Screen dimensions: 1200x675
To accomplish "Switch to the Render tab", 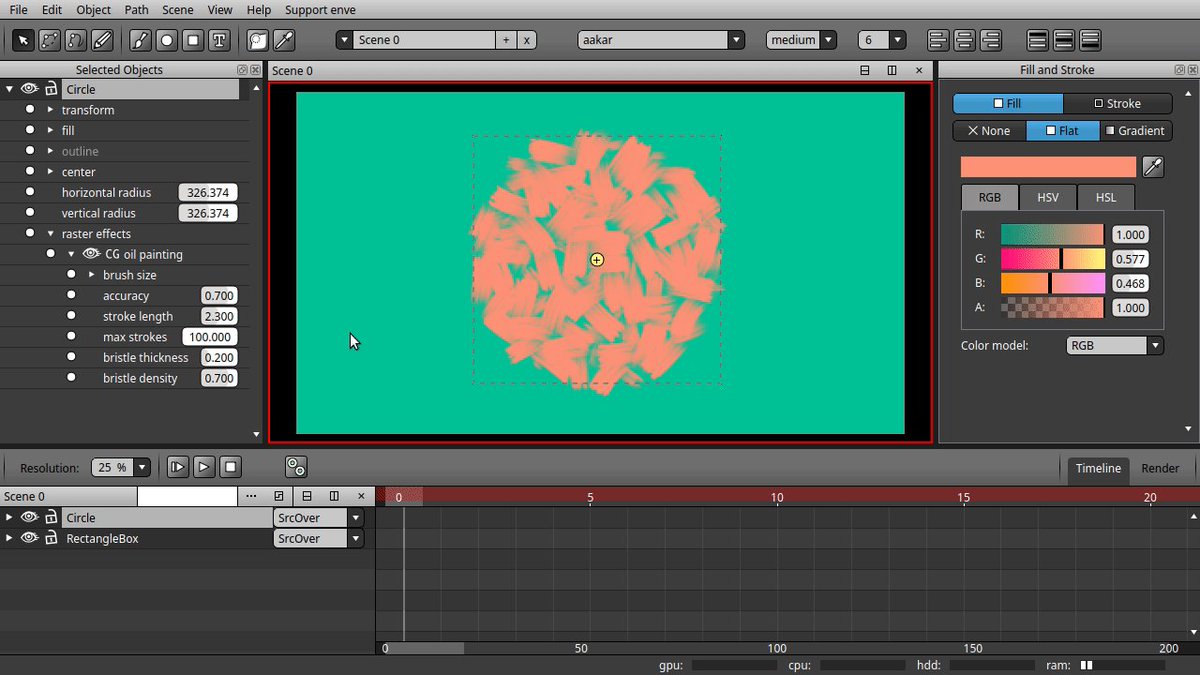I will [x=1160, y=468].
